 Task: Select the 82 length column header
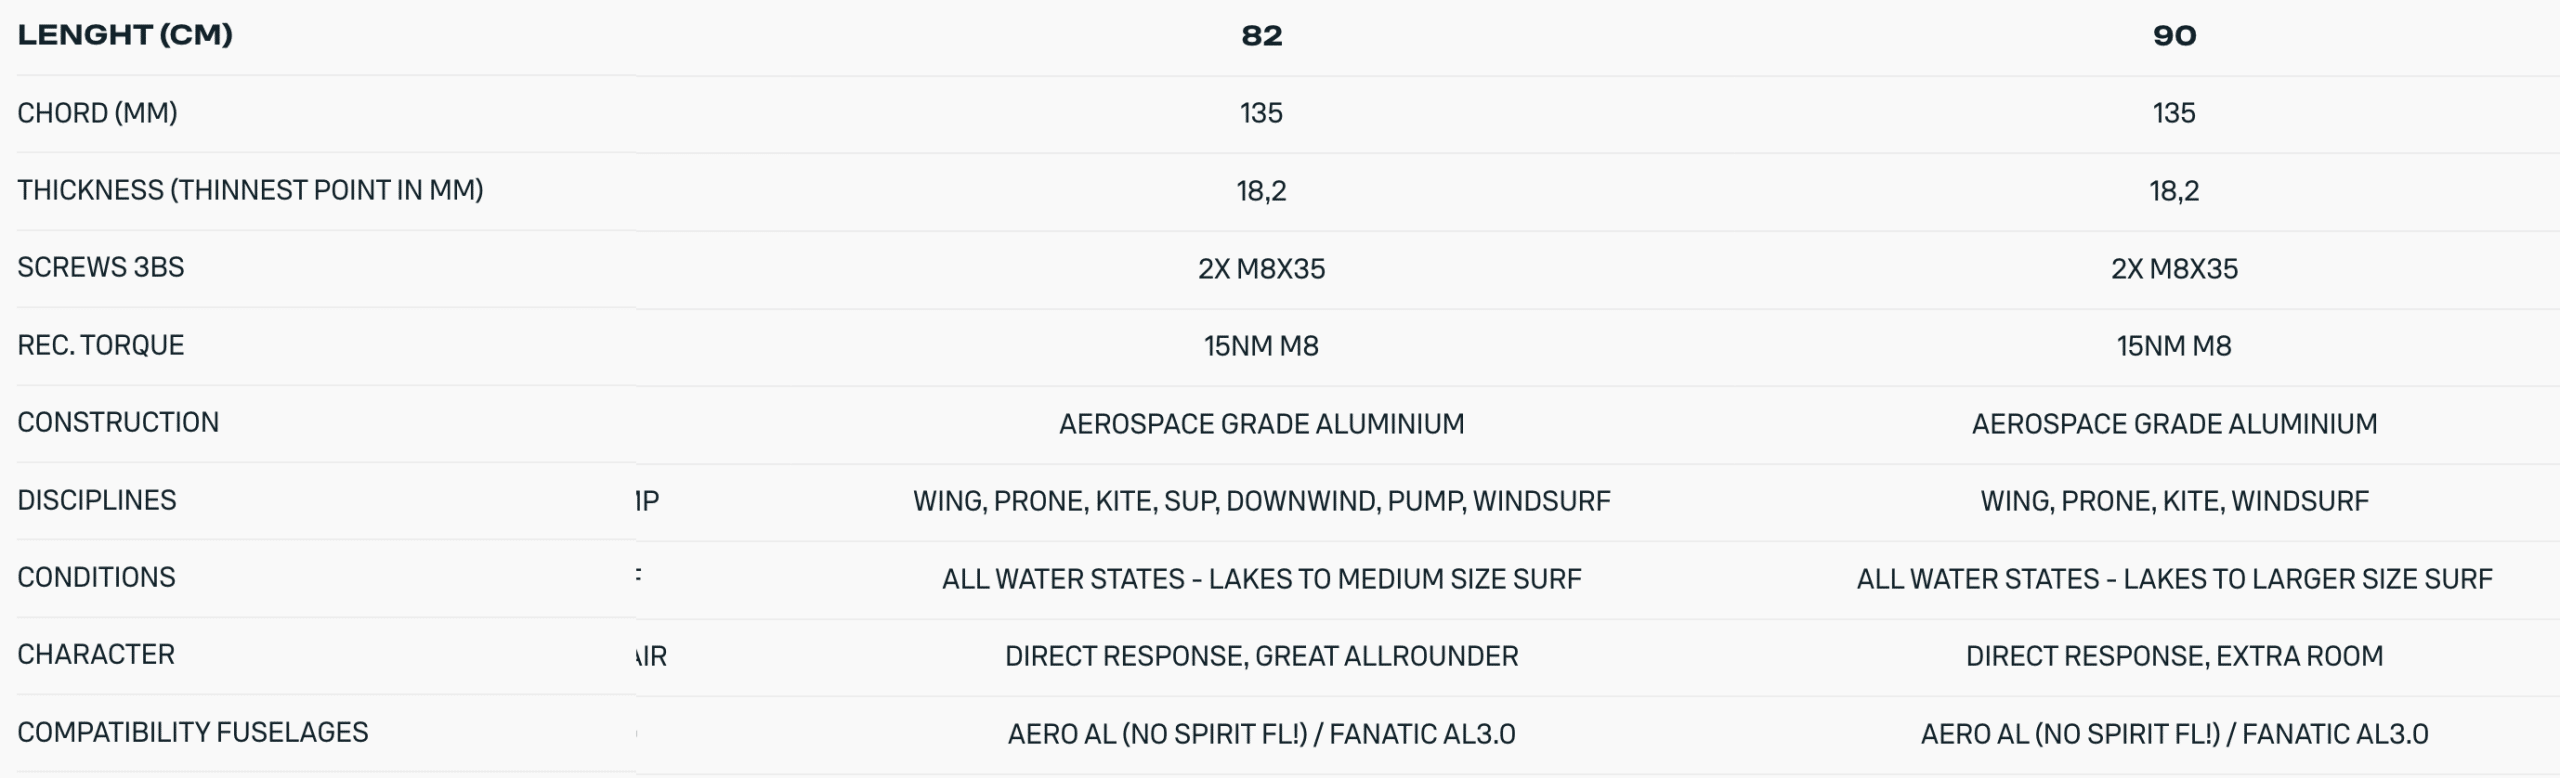(1261, 36)
